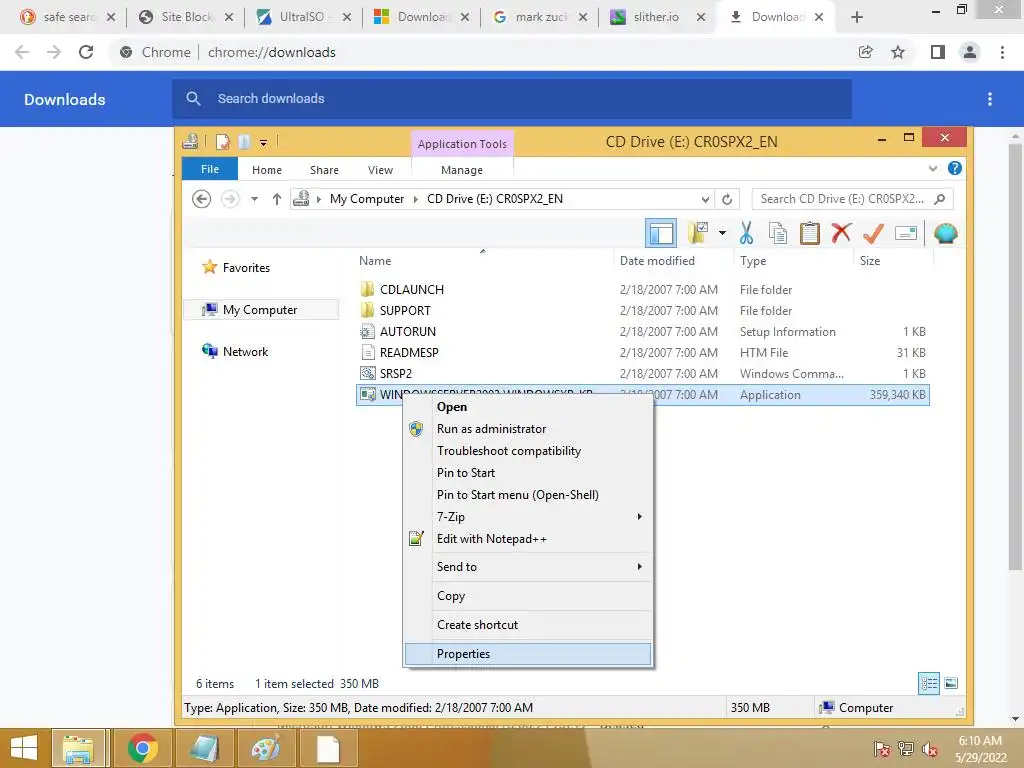Screen dimensions: 1024x768
Task: Choose Run as administrator
Action: (x=528, y=428)
